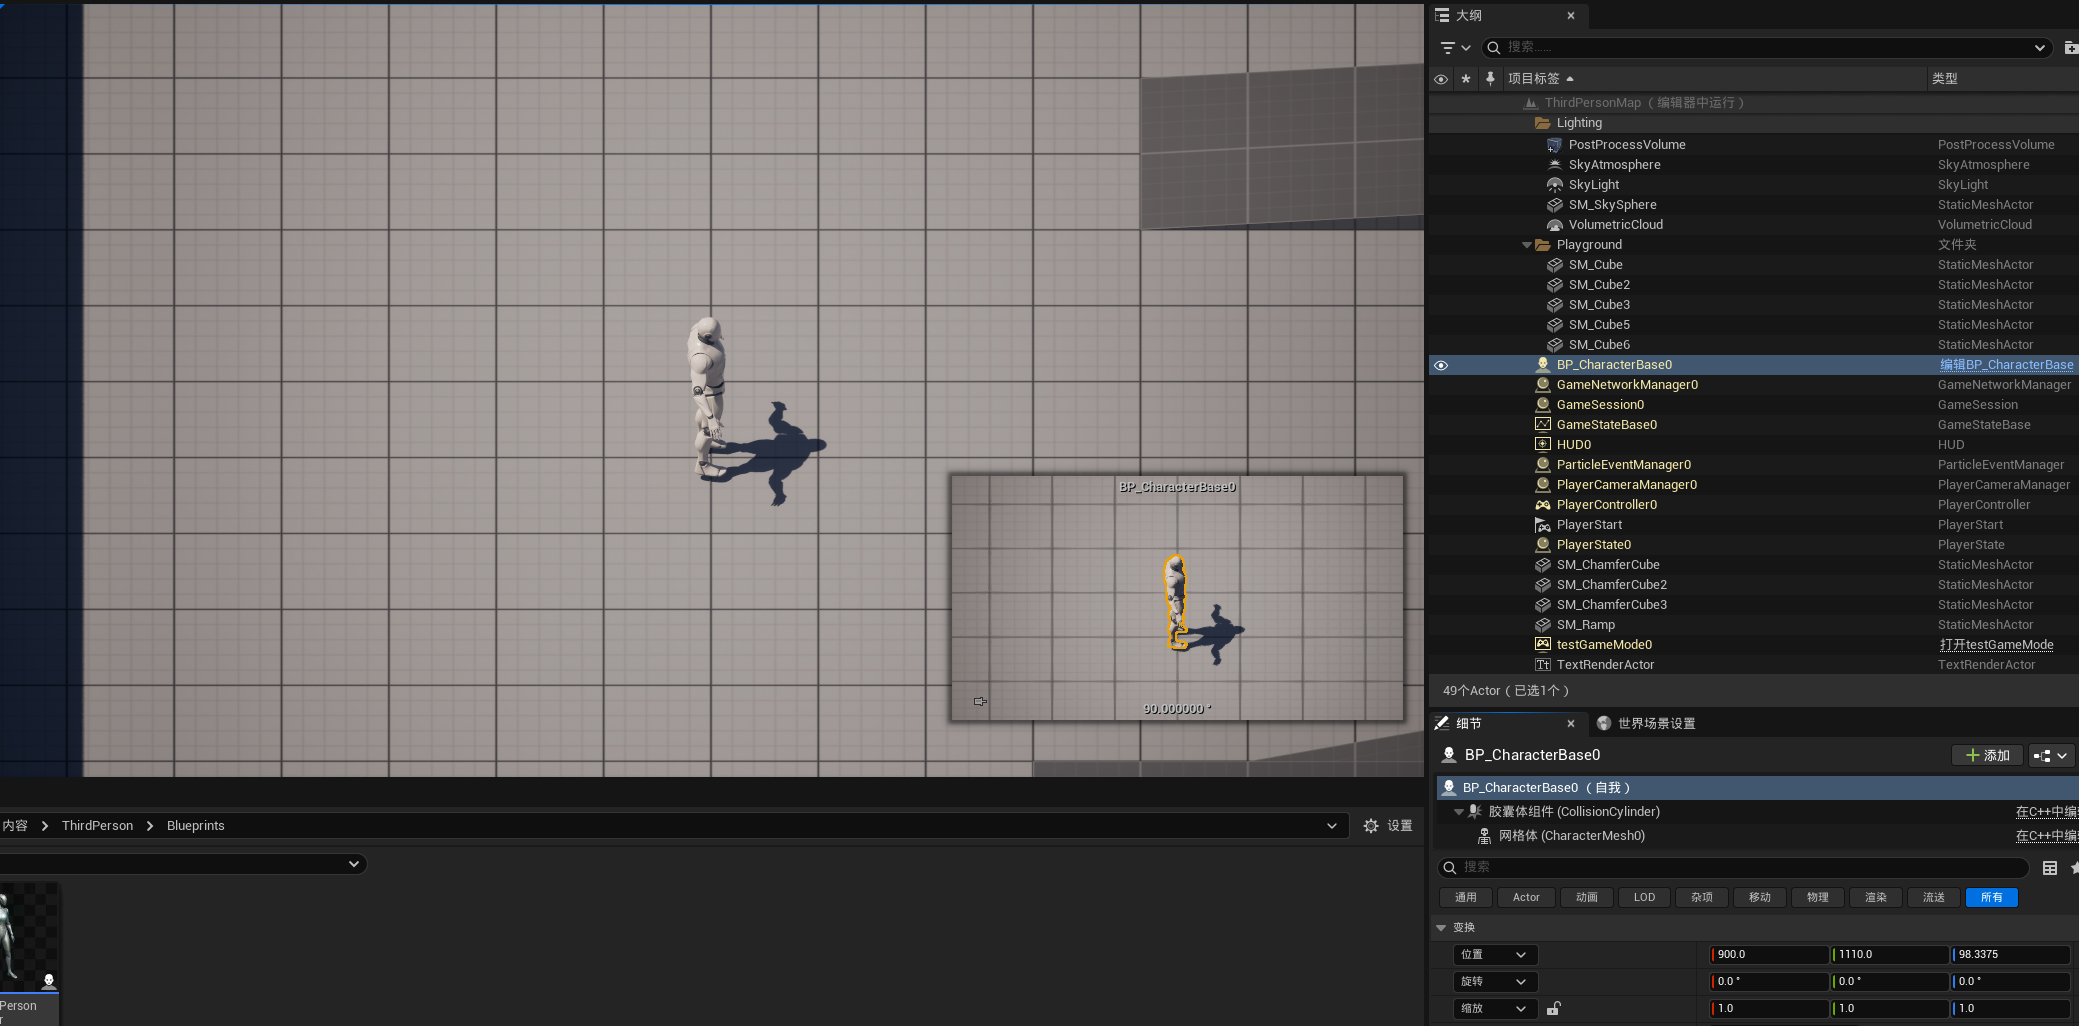Click the HUD0 actor icon

[x=1543, y=445]
